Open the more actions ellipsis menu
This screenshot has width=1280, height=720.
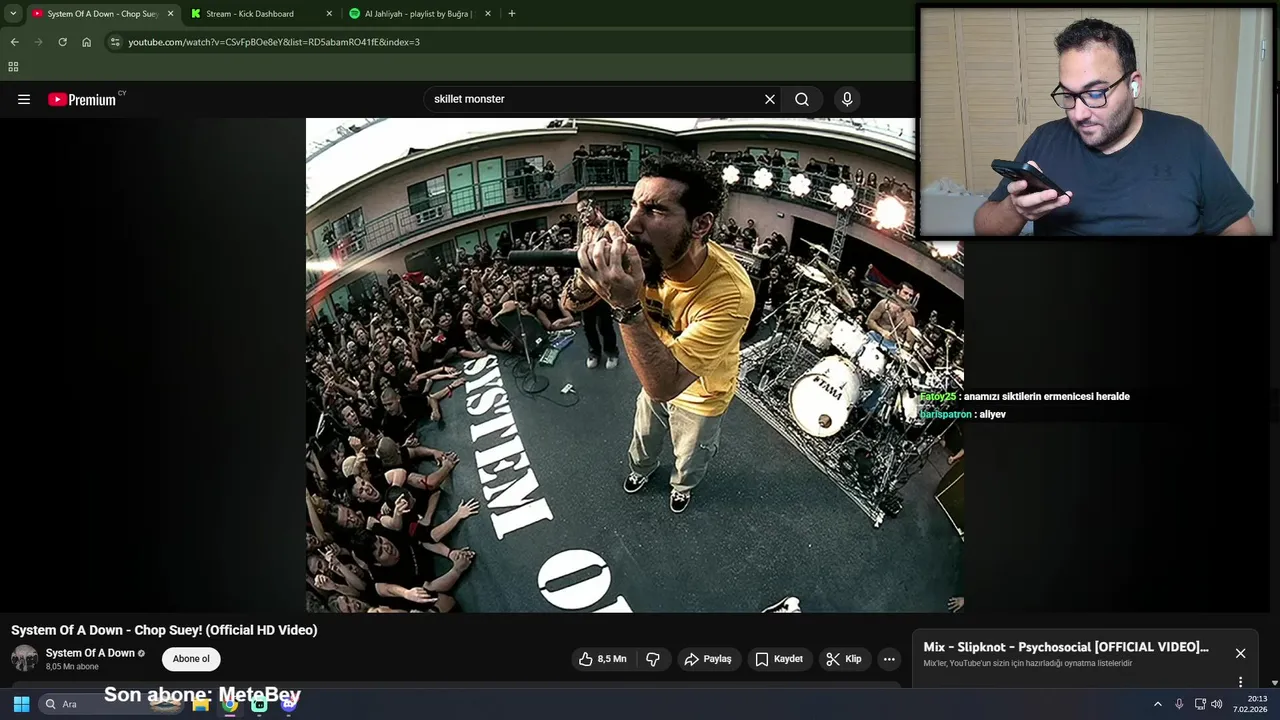coord(889,659)
